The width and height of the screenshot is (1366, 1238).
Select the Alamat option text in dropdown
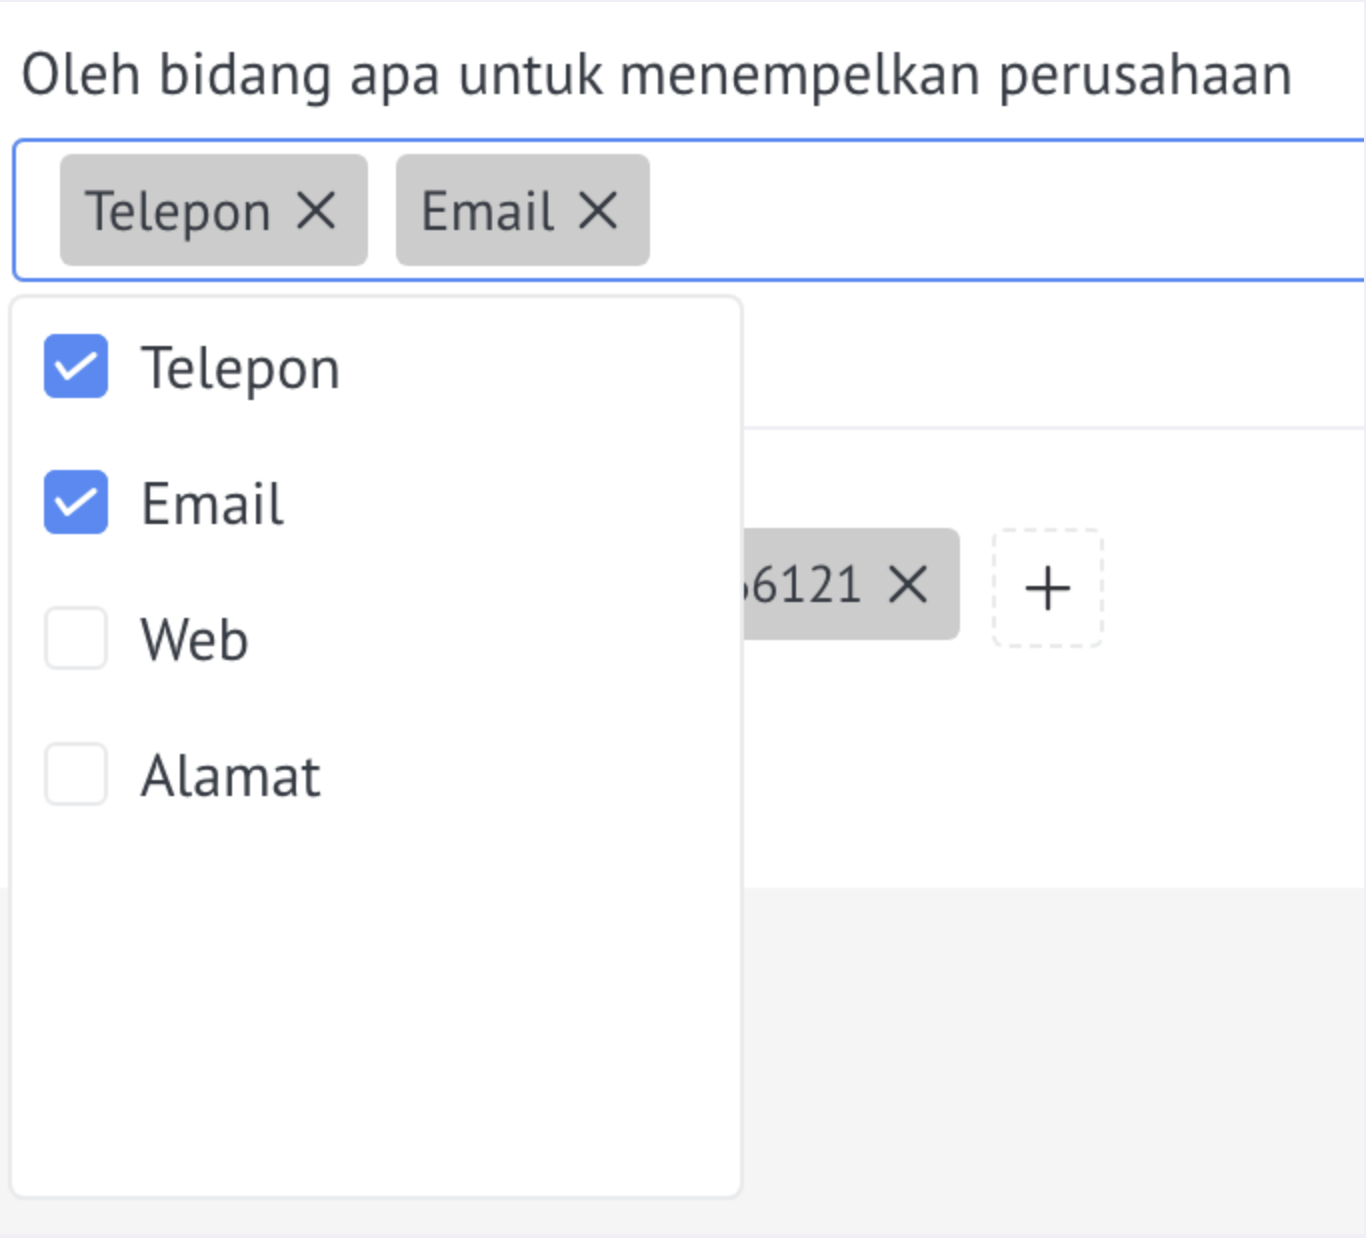230,775
